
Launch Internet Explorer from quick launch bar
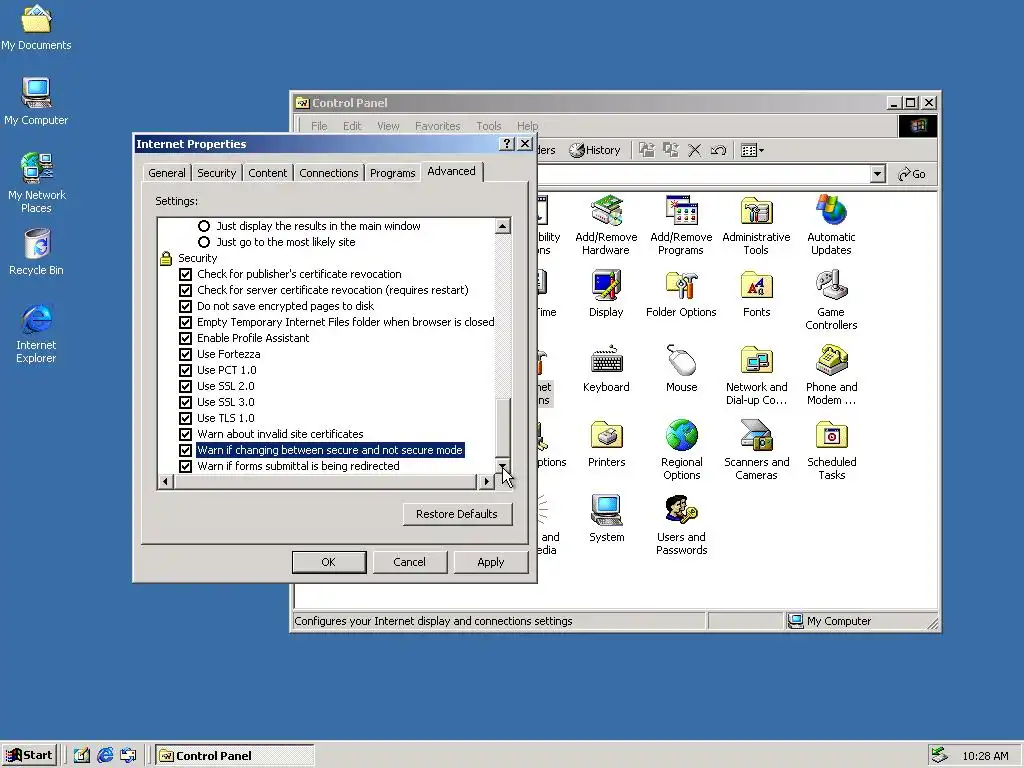pyautogui.click(x=104, y=756)
